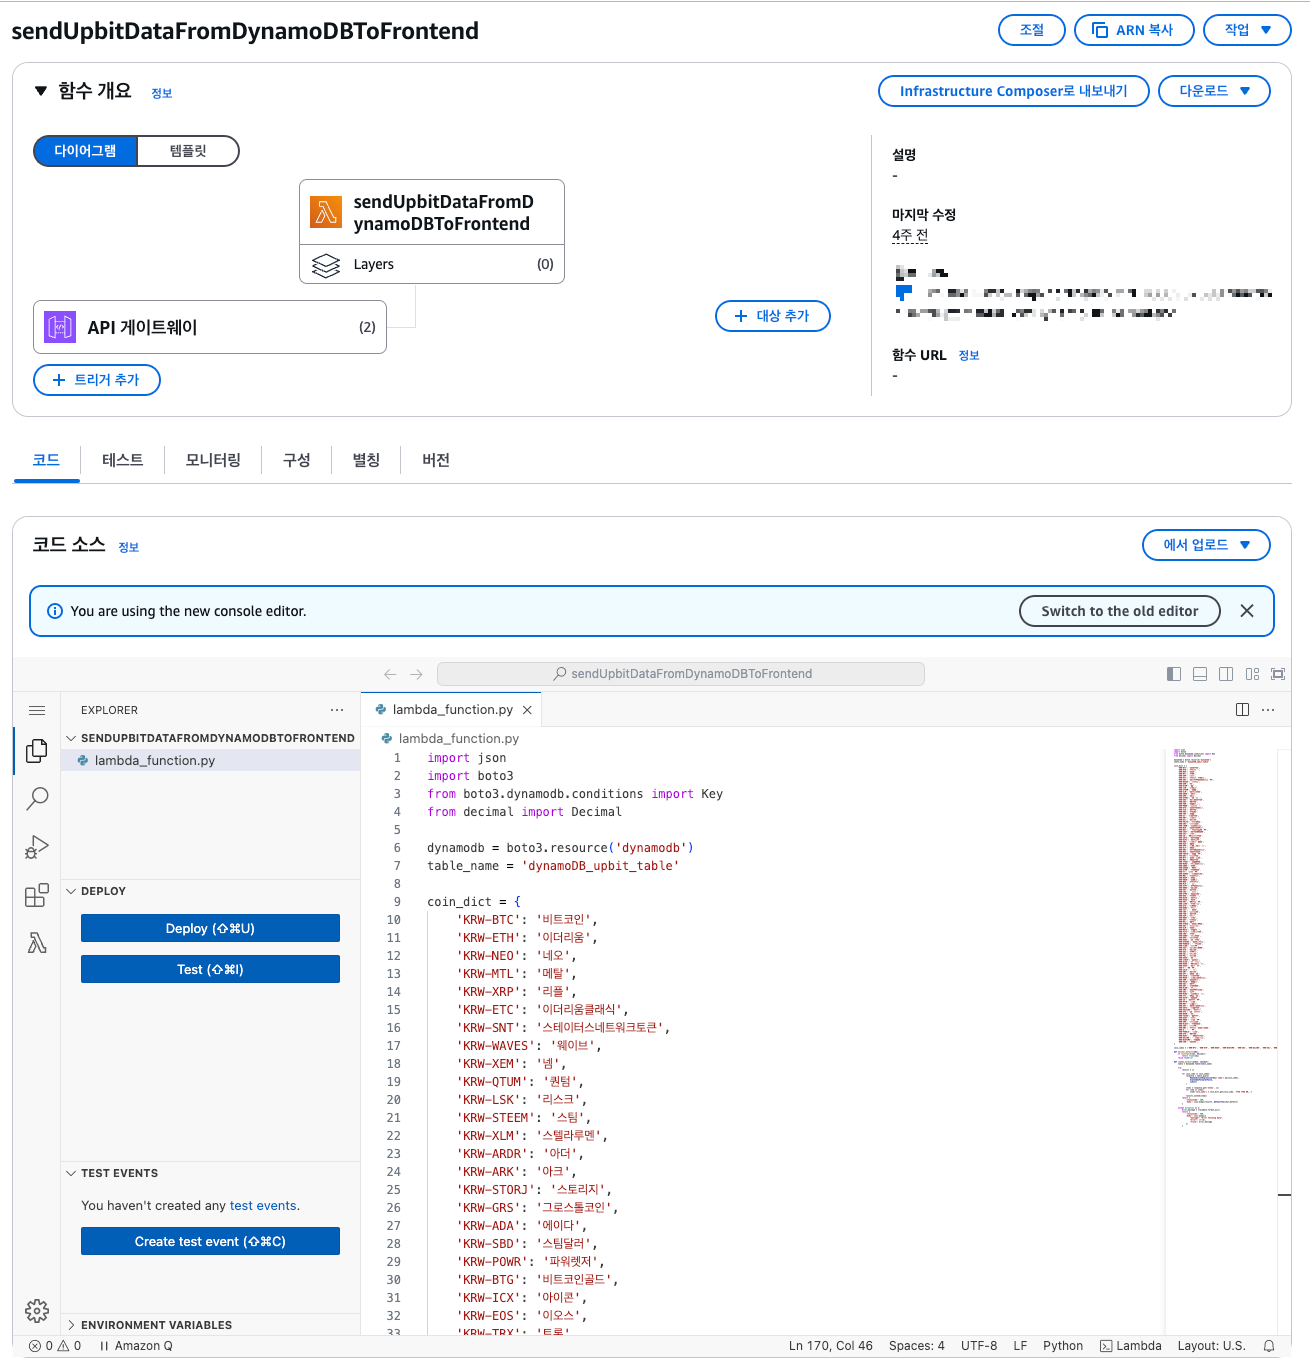Image resolution: width=1310 pixels, height=1369 pixels.
Task: Toggle secondary sidebar layout icon
Action: 1226,674
